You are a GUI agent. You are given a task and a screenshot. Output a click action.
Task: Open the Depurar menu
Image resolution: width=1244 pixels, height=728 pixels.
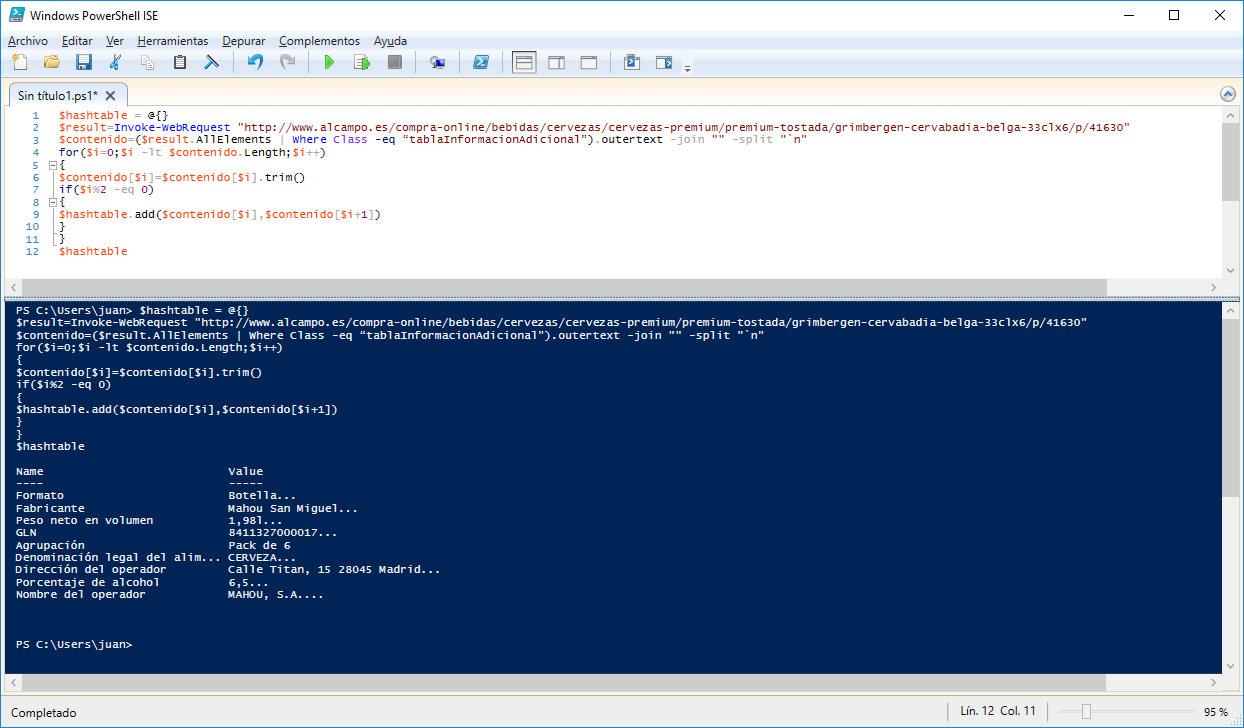point(244,41)
